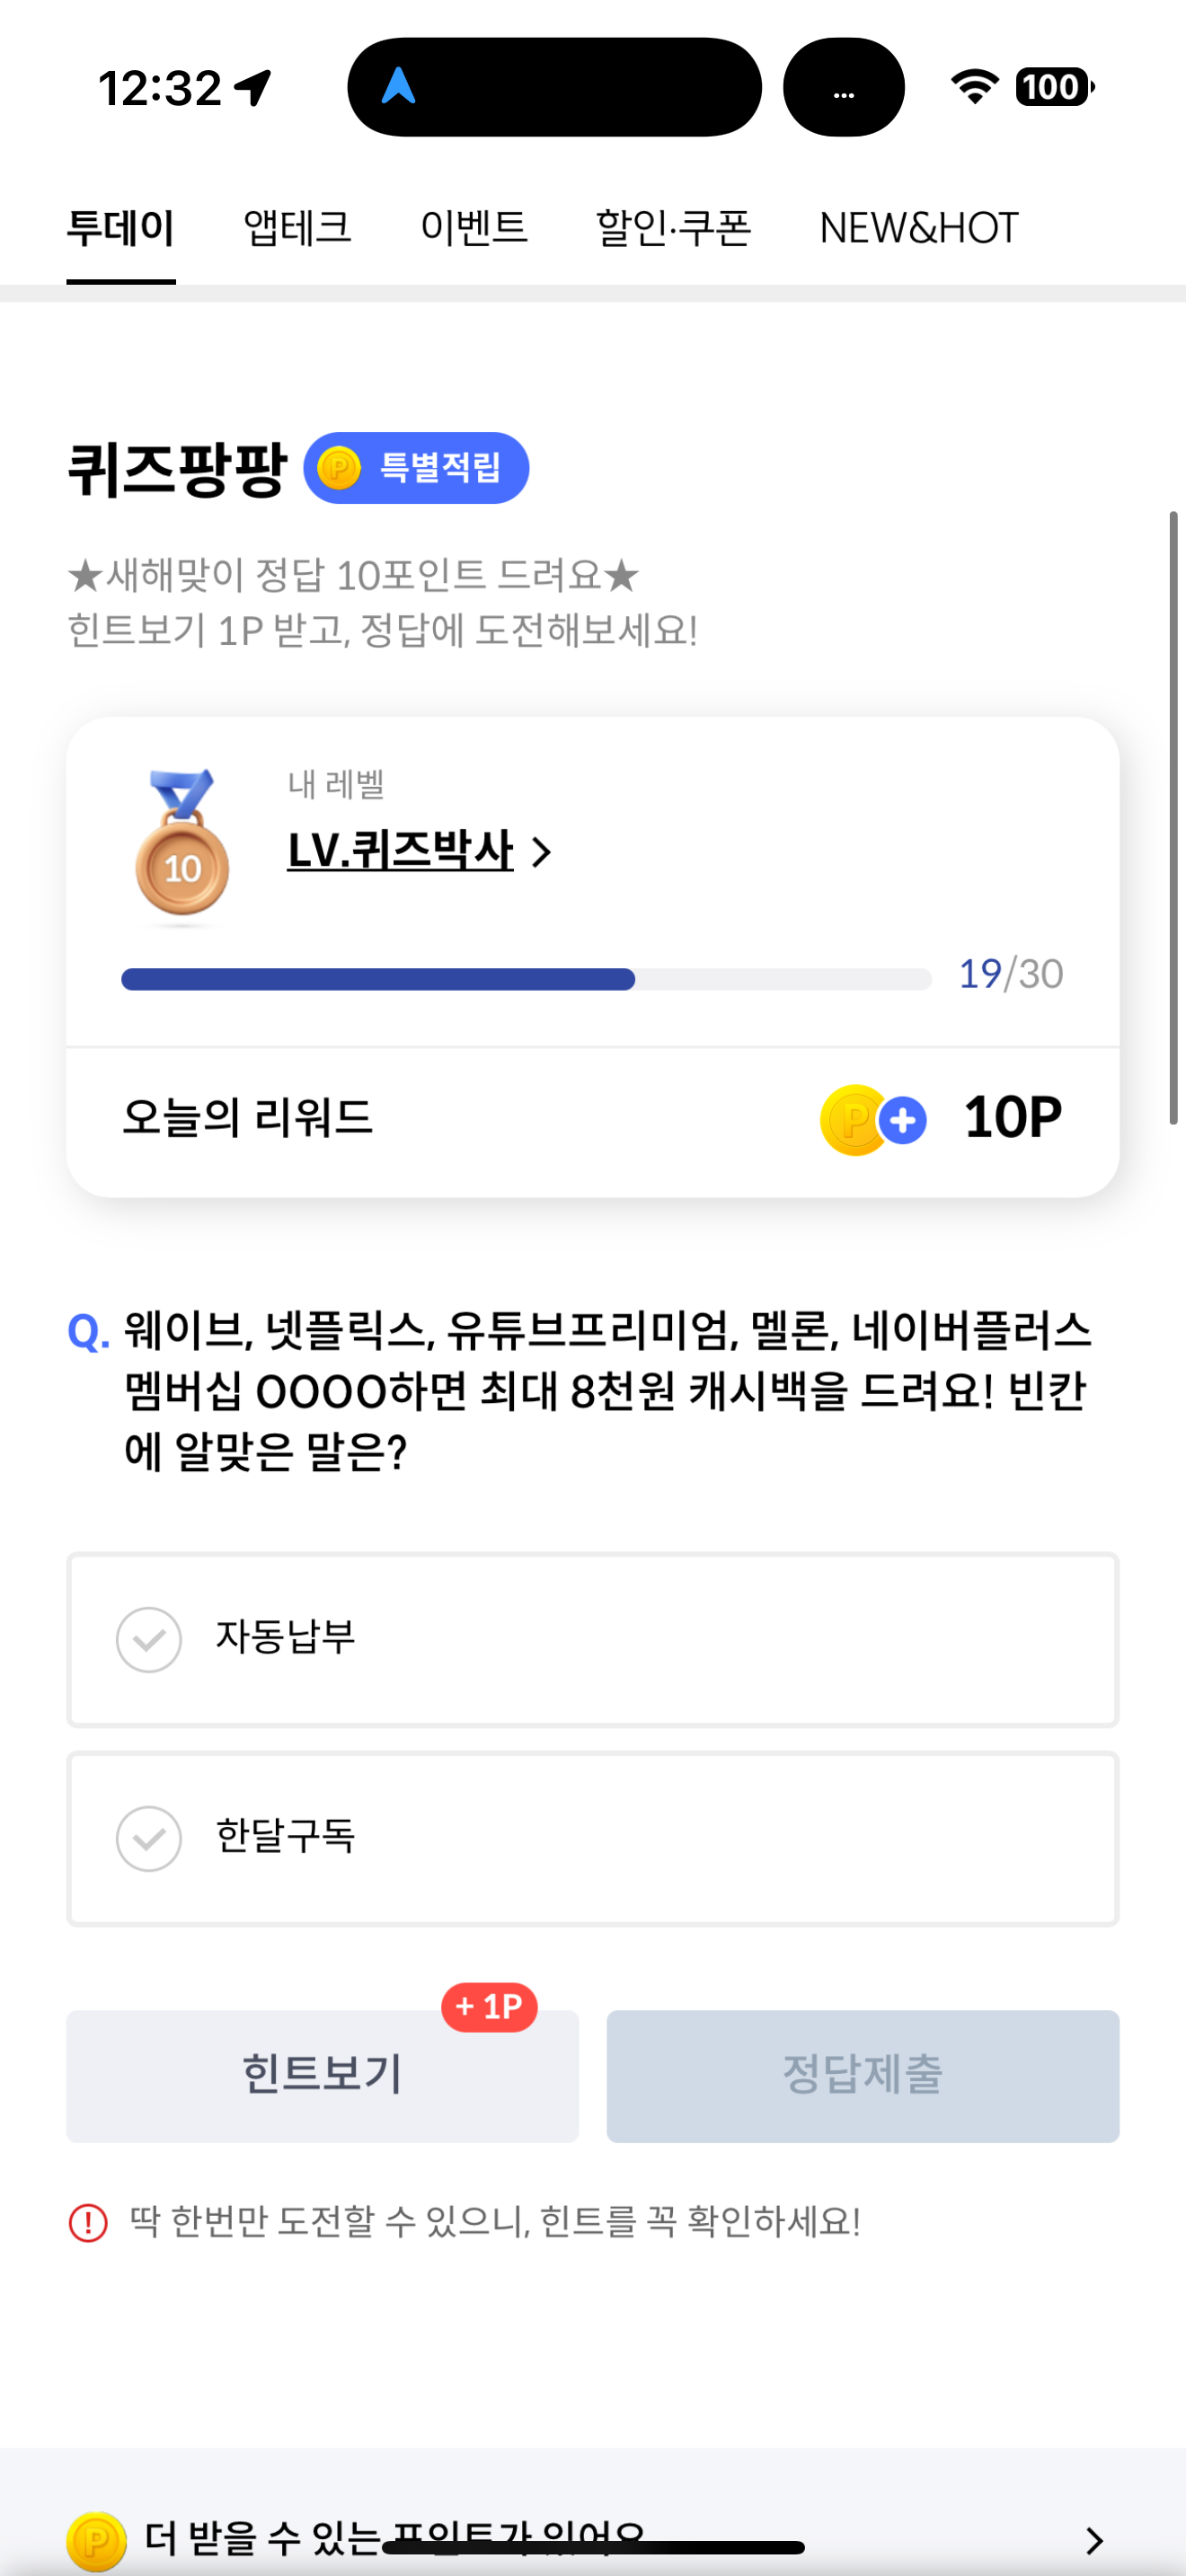Tap the +1P red bubble badge
Viewport: 1186px width, 2576px height.
click(489, 2007)
